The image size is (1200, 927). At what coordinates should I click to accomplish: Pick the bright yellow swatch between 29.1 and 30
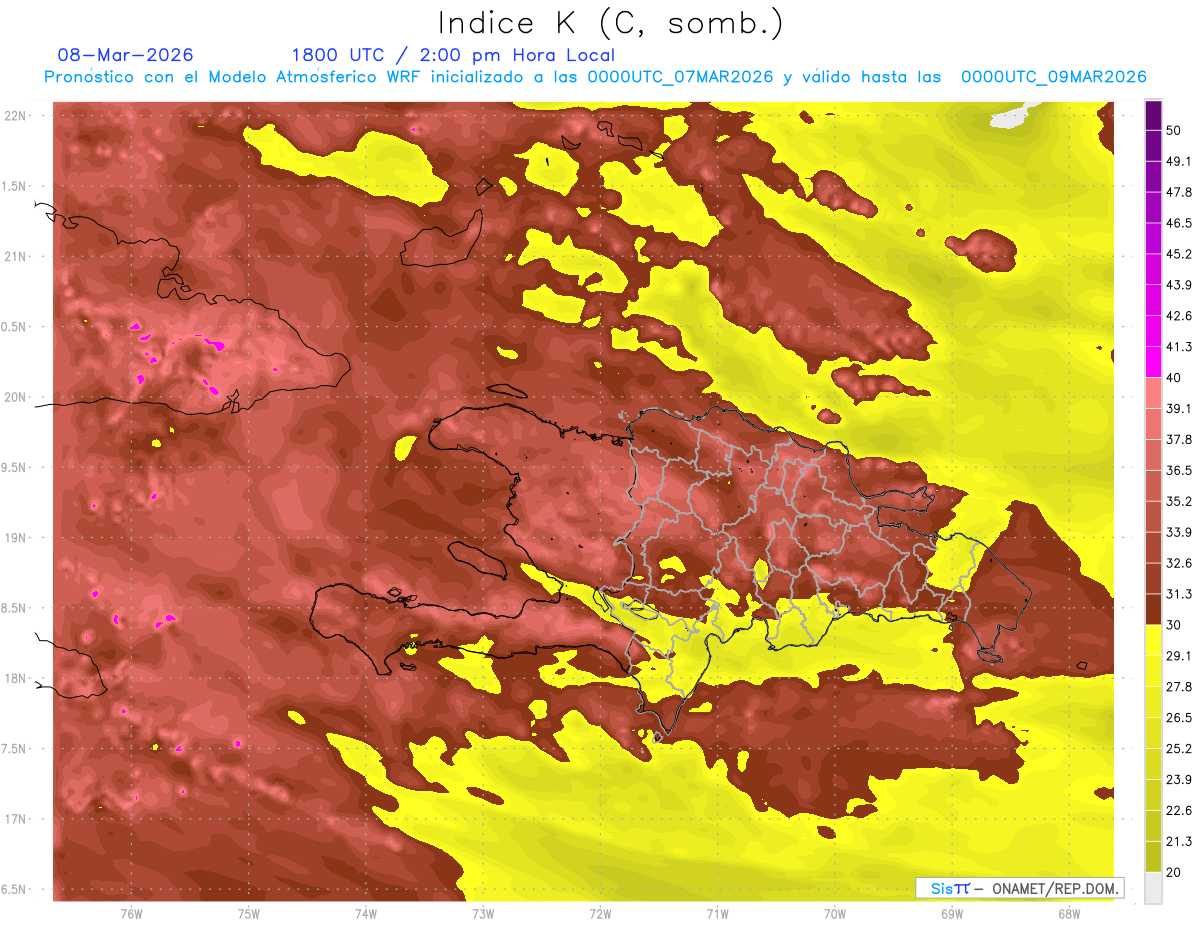(1153, 641)
